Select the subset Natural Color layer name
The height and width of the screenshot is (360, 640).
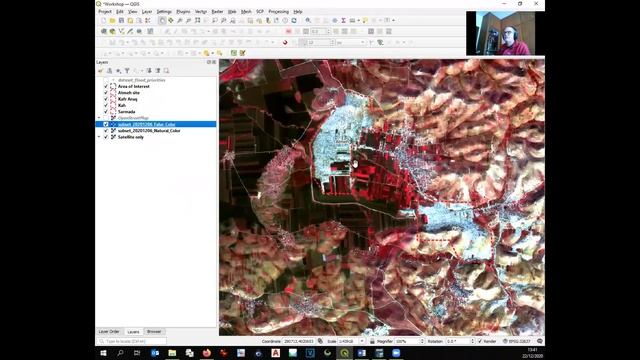coord(149,131)
